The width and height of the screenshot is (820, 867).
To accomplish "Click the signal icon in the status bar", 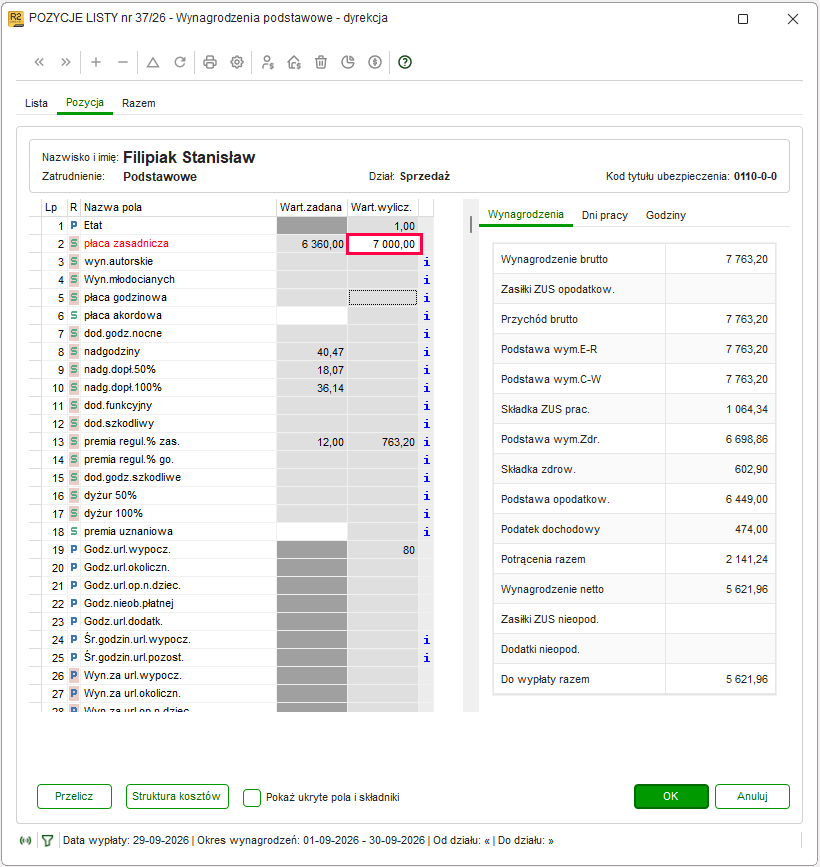I will (x=25, y=841).
